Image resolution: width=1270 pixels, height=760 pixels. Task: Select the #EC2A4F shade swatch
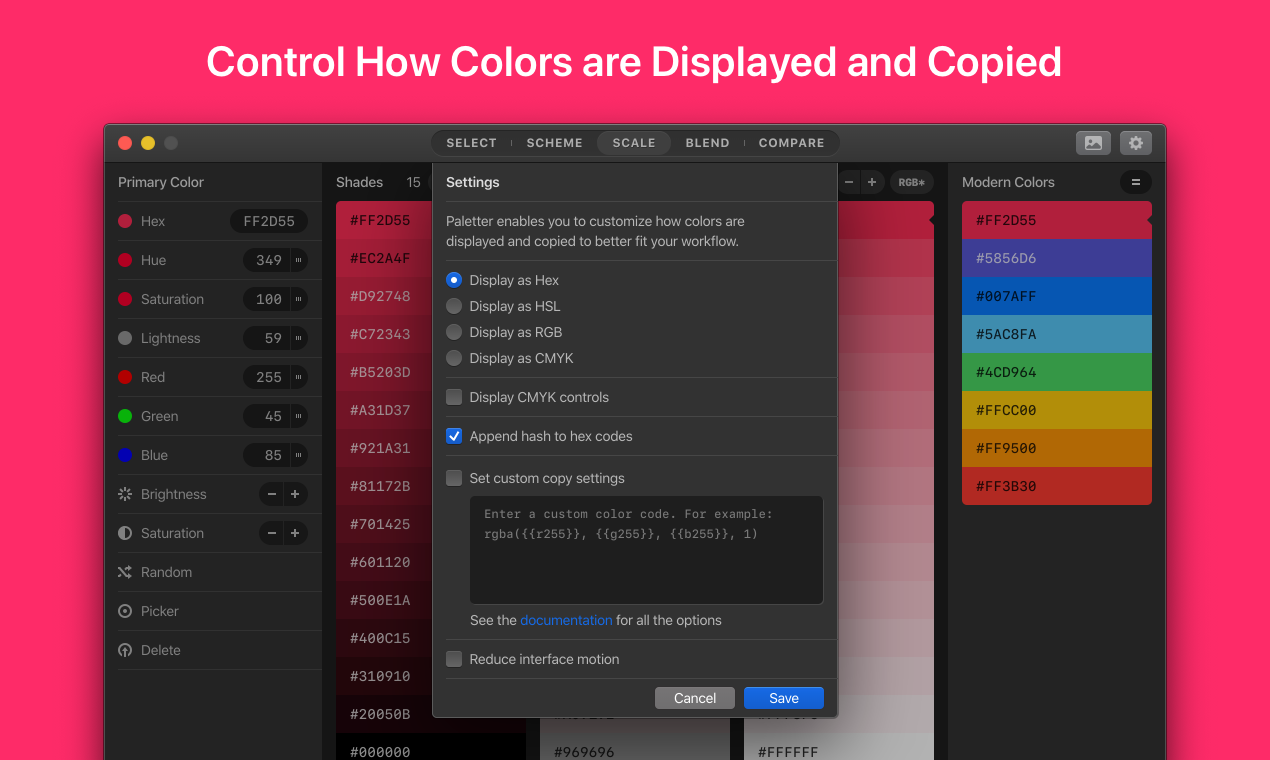pyautogui.click(x=385, y=258)
